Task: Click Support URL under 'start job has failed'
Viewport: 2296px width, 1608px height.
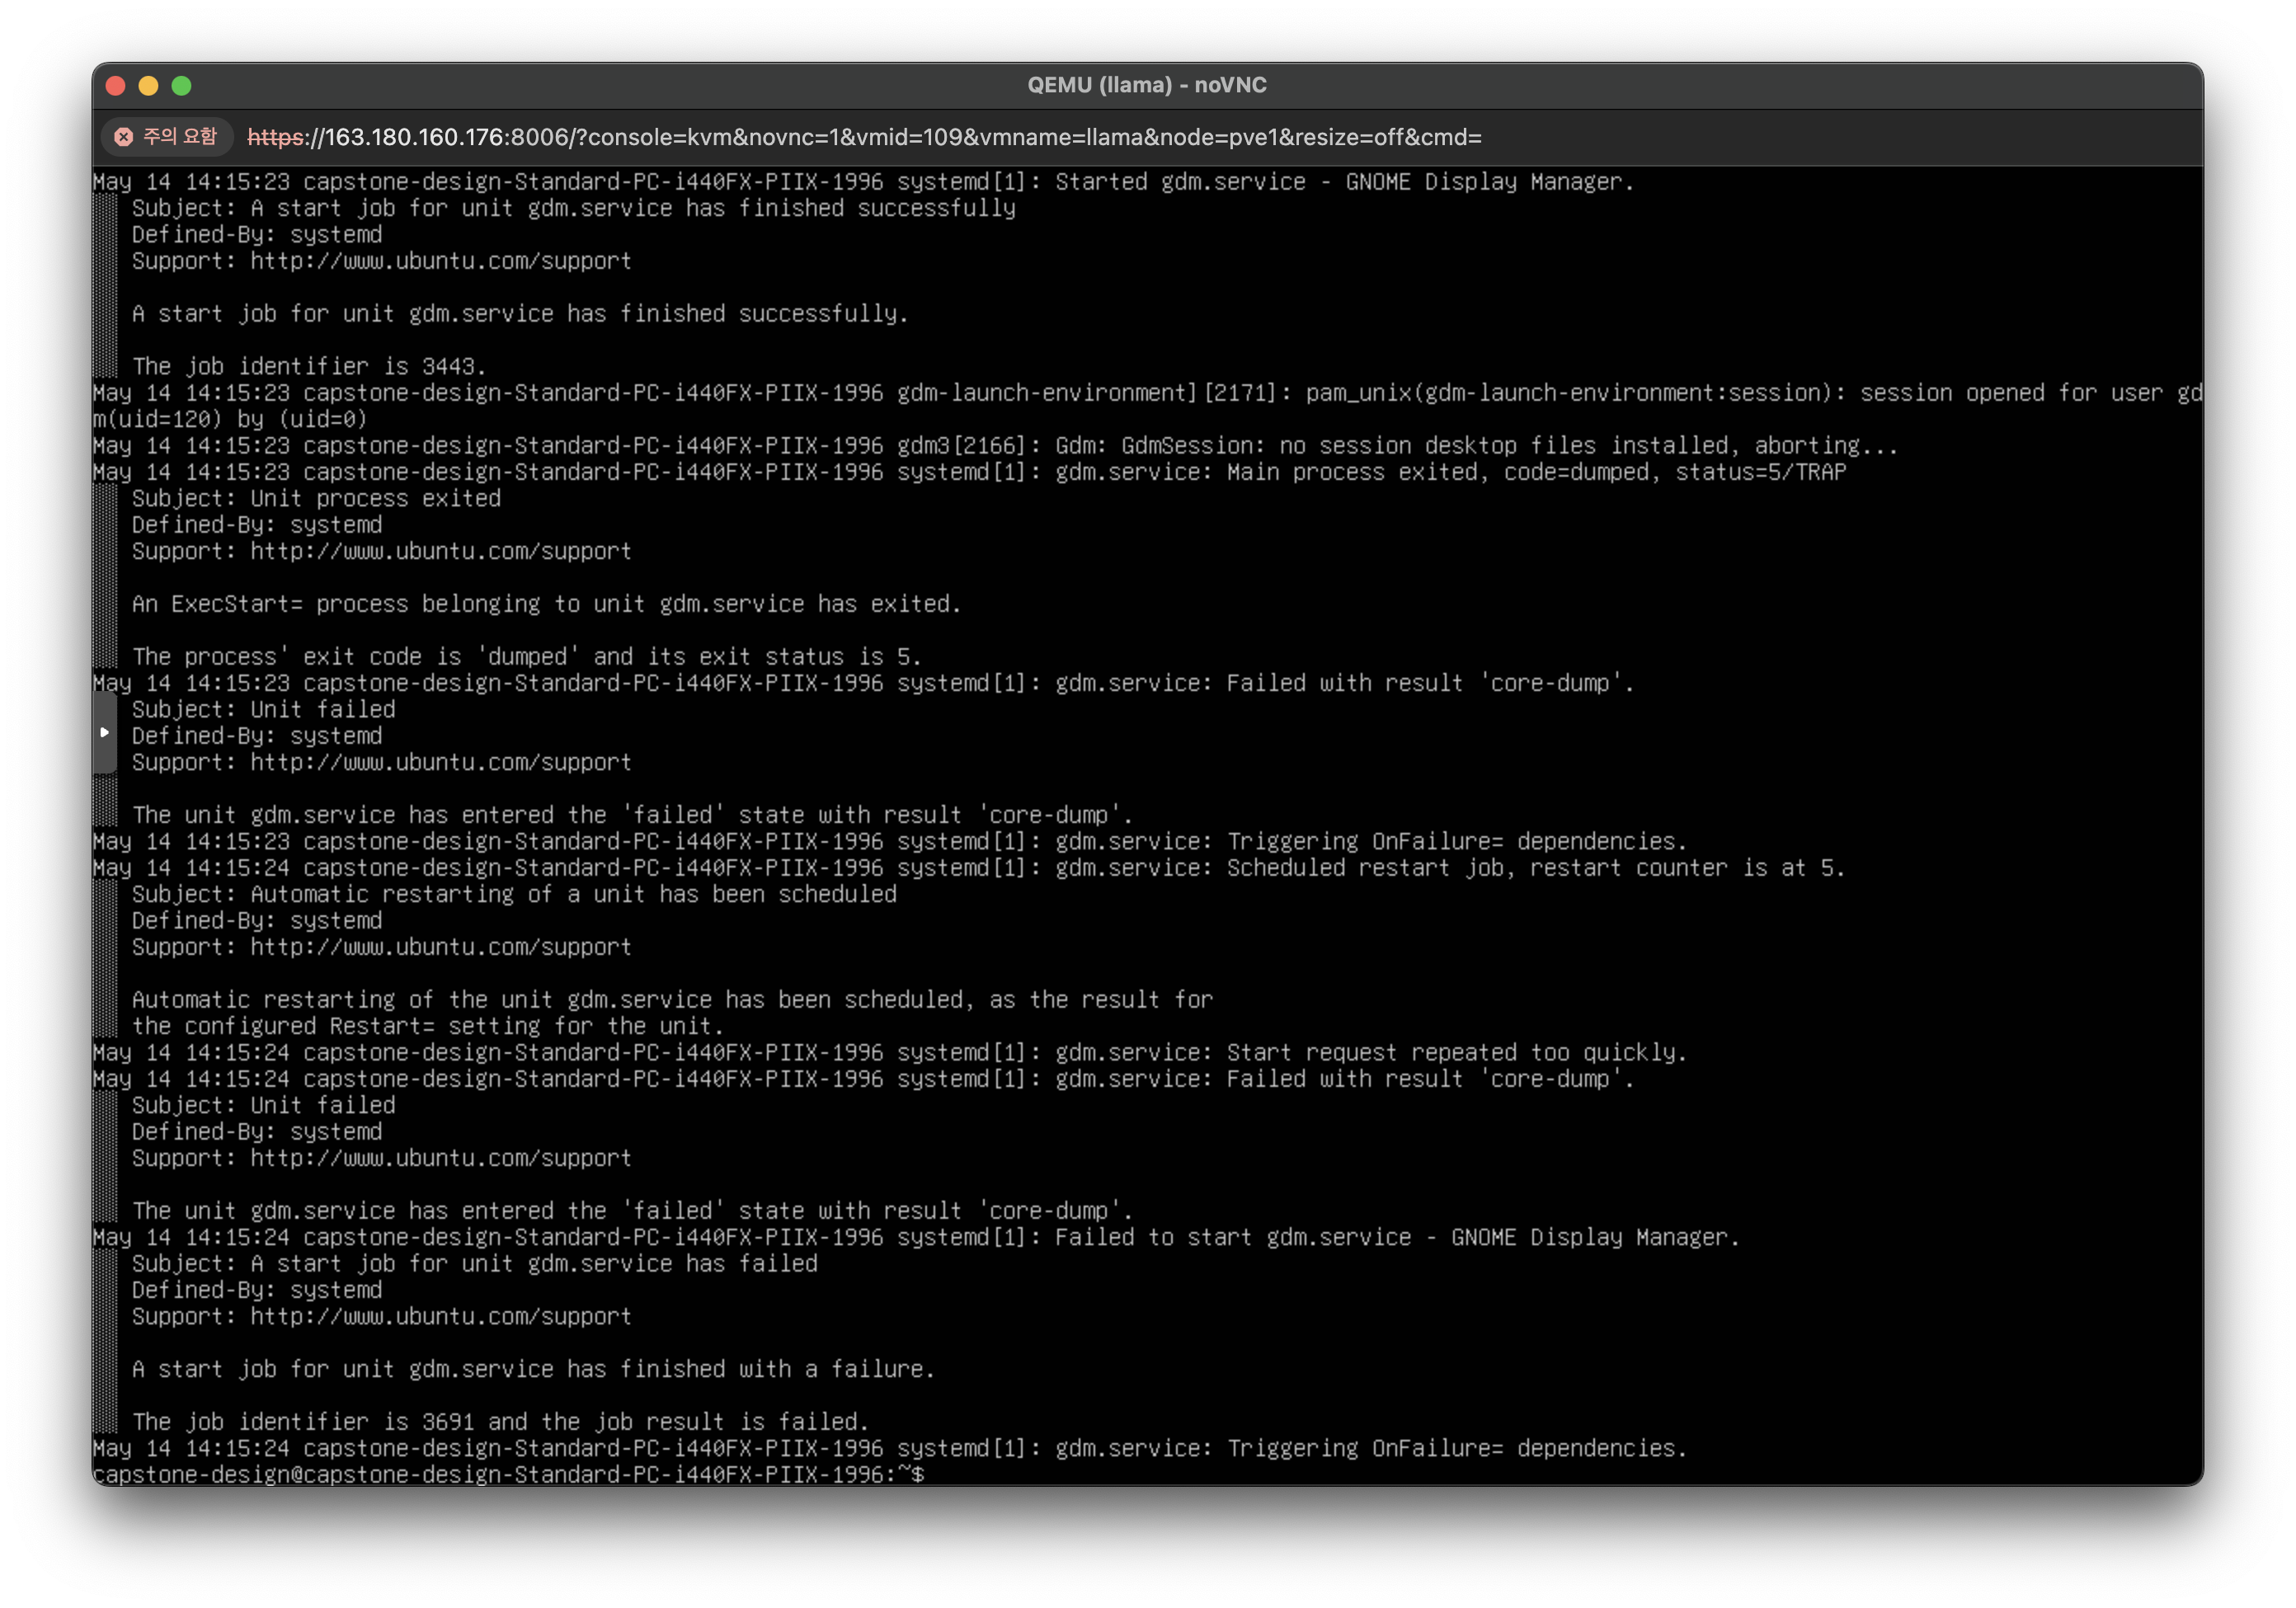Action: [440, 1316]
